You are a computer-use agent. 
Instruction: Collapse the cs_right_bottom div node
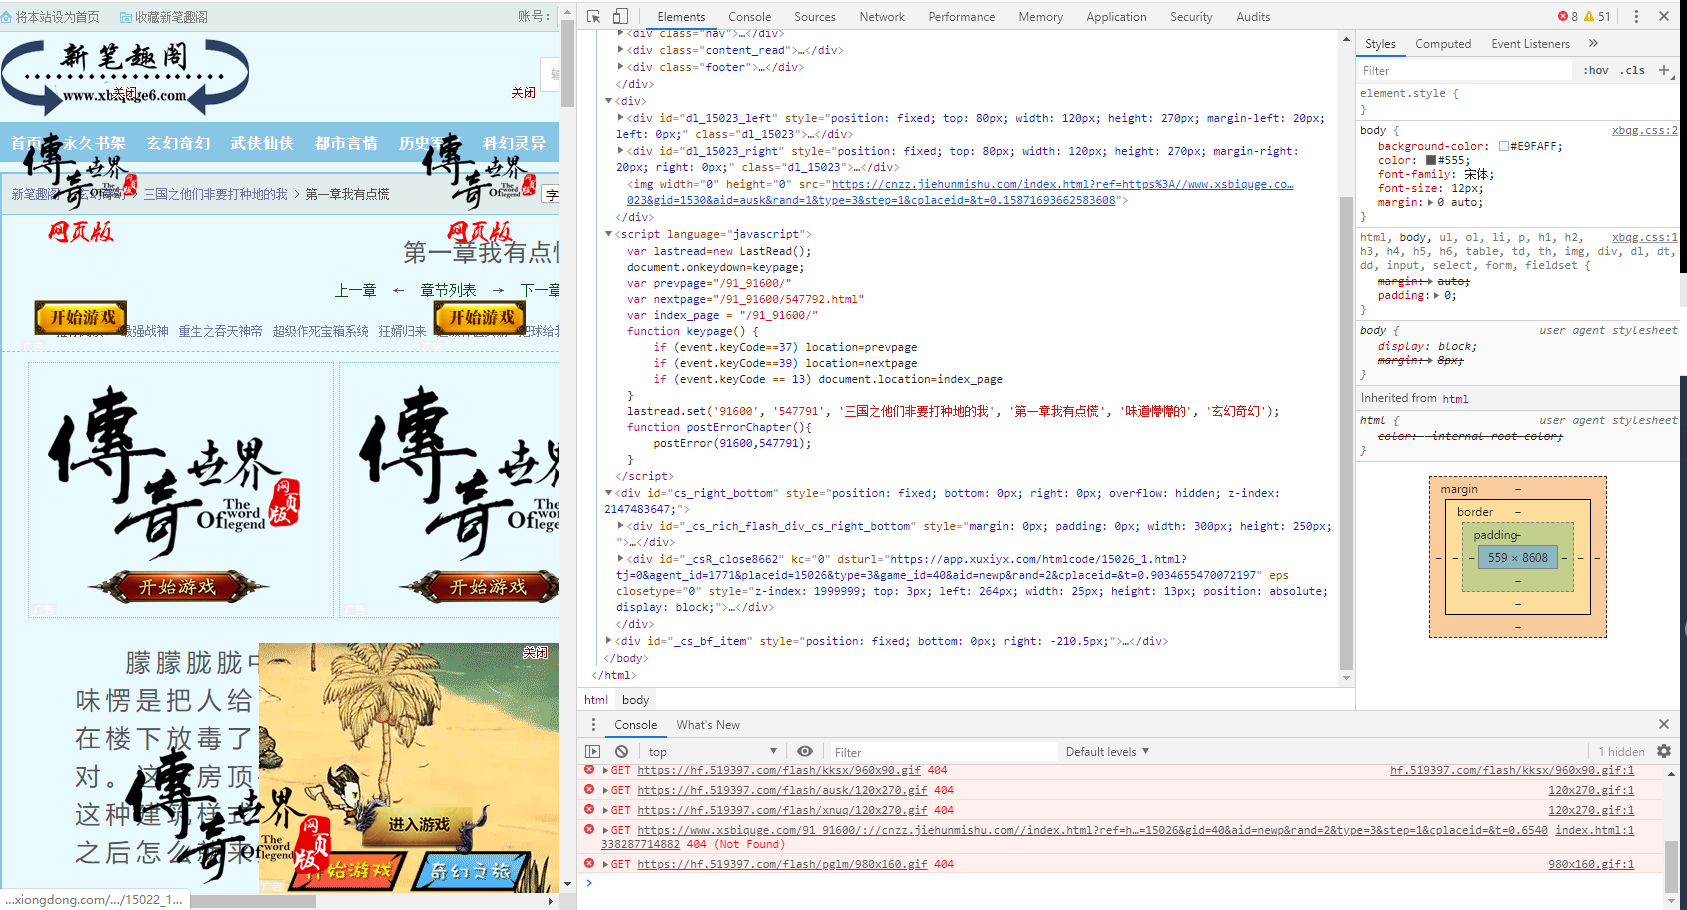pyautogui.click(x=608, y=493)
